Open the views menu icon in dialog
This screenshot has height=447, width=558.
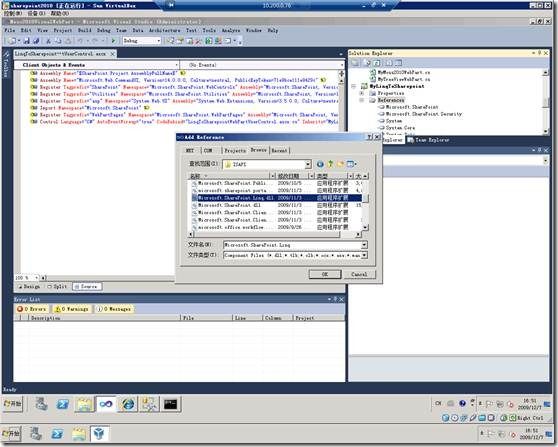pyautogui.click(x=351, y=164)
